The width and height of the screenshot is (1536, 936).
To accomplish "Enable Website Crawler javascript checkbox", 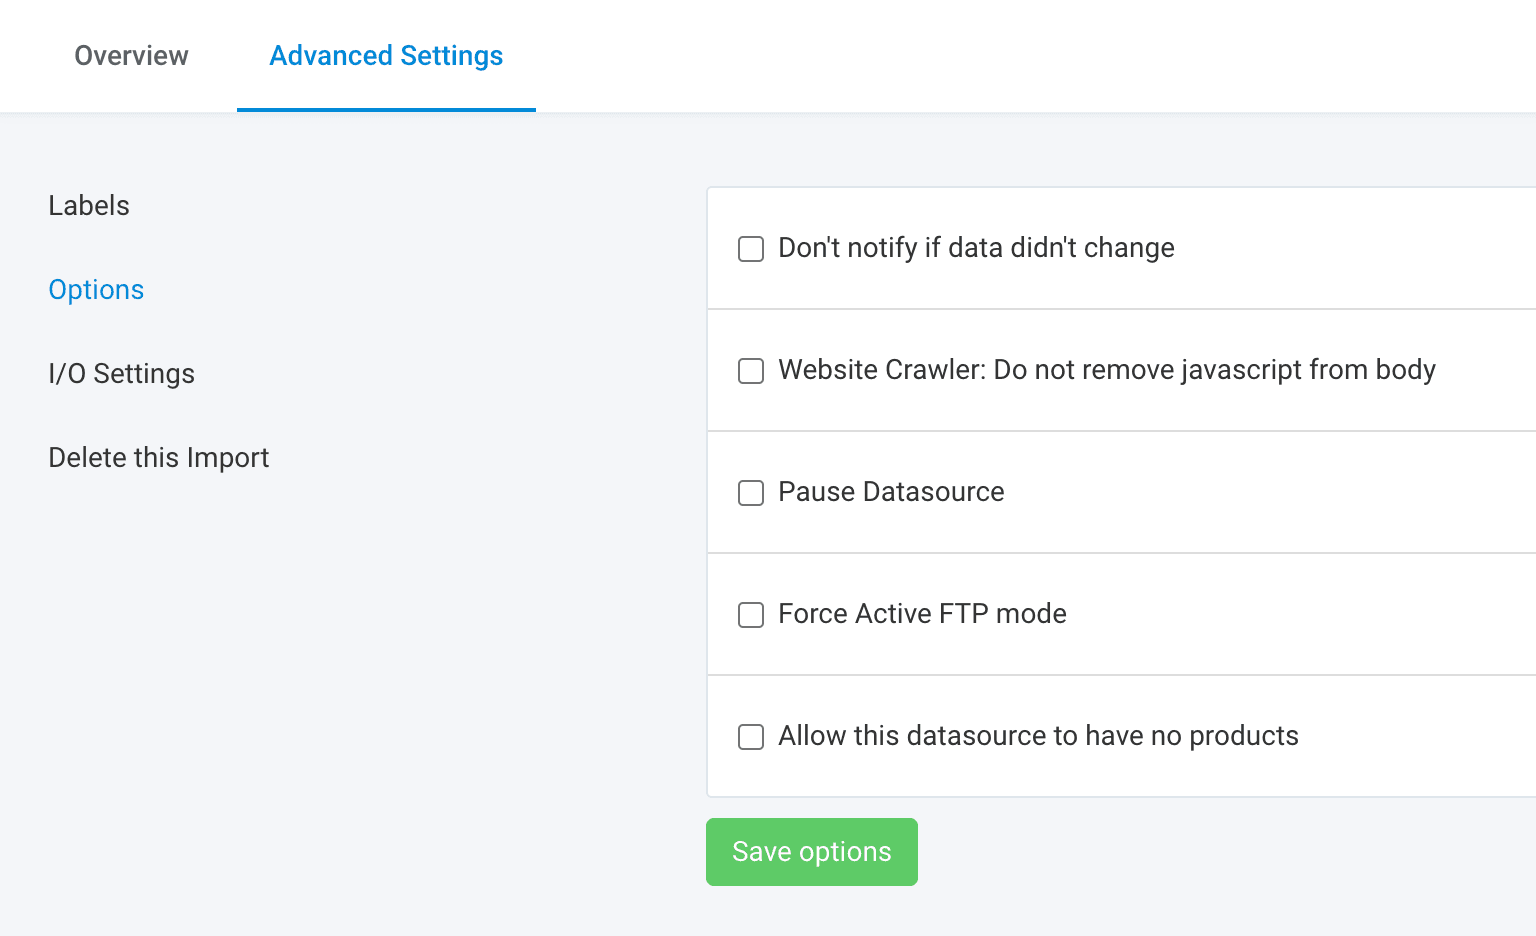I will click(x=751, y=371).
